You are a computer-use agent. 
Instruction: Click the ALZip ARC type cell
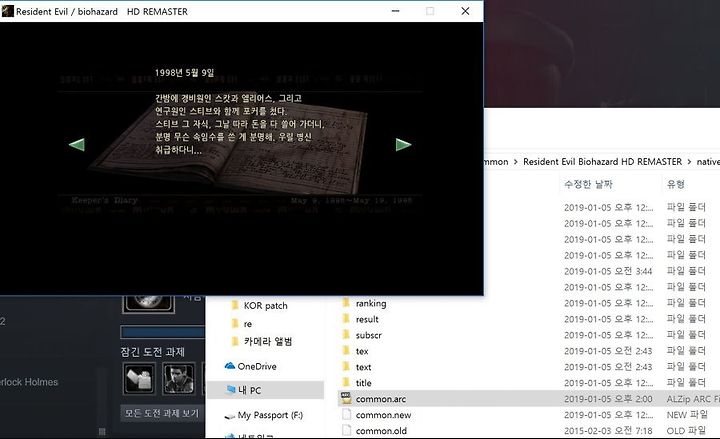coord(693,399)
